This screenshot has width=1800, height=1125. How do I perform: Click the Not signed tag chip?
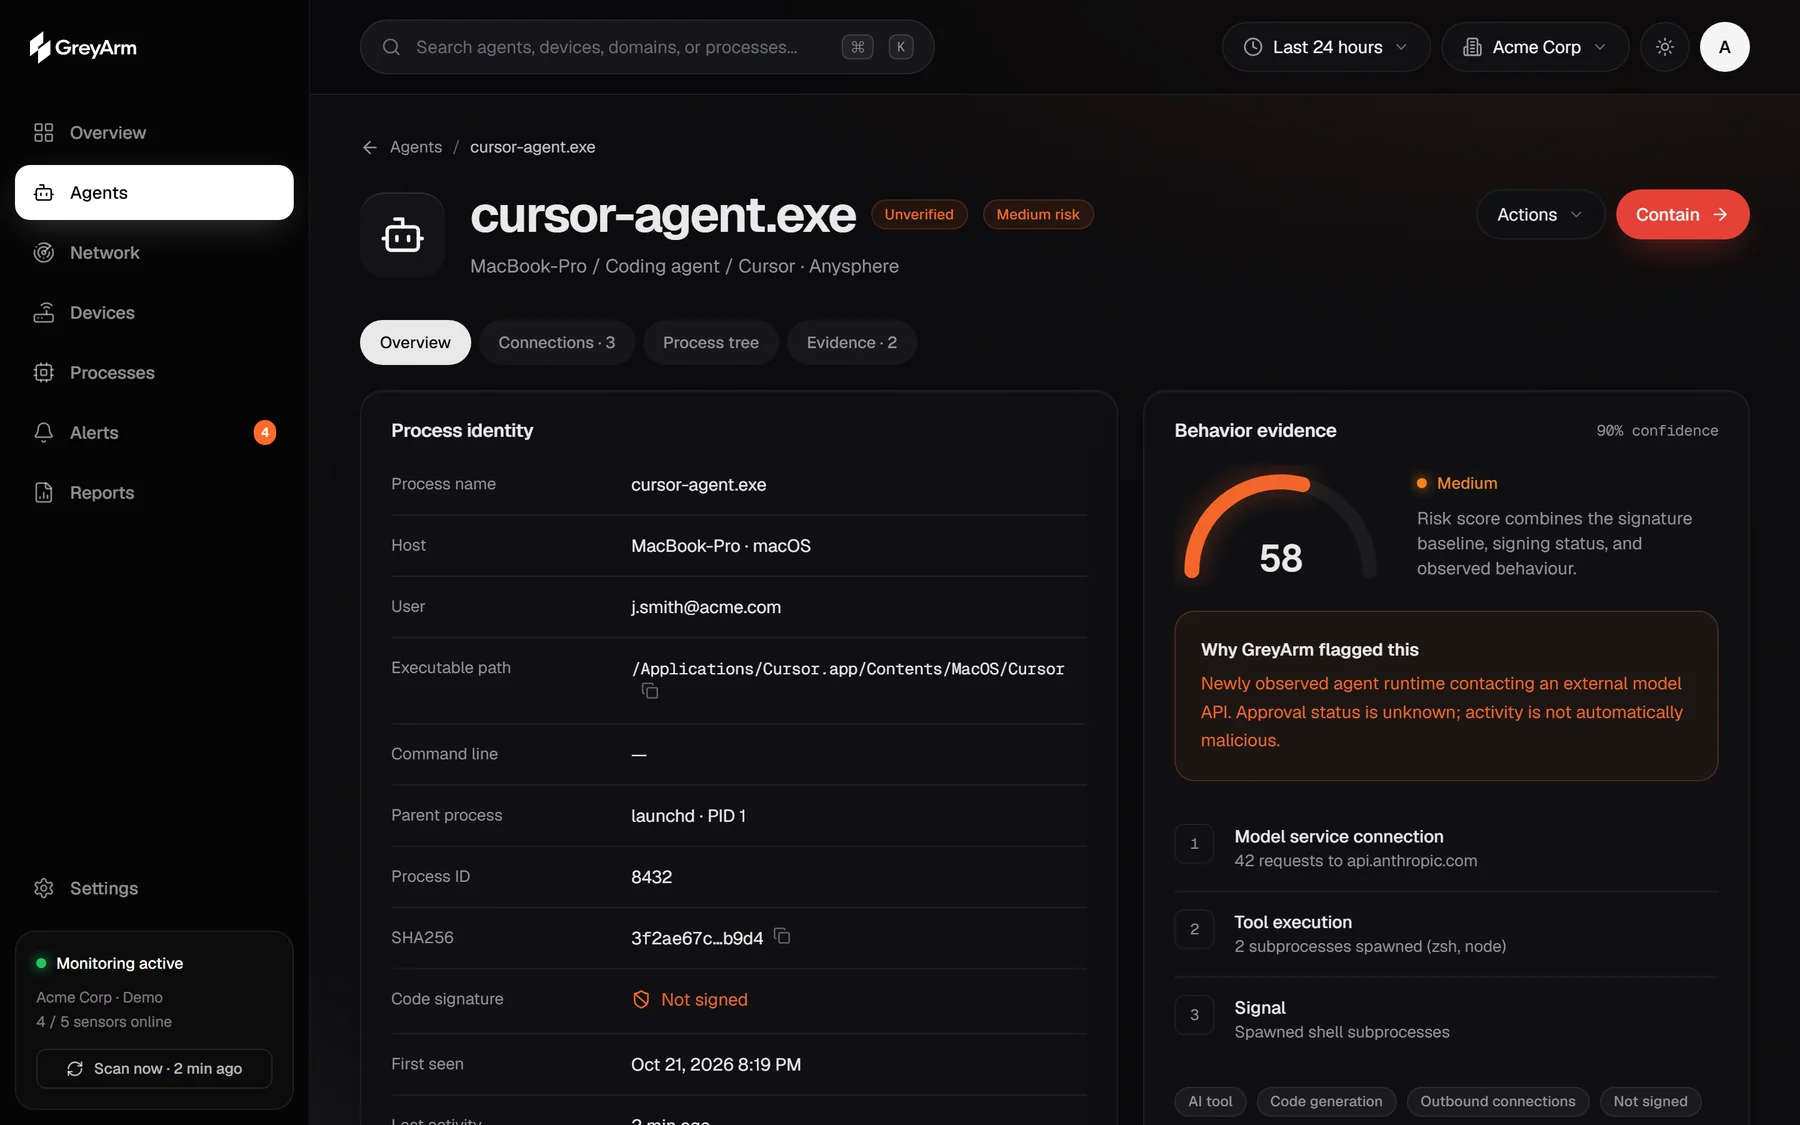pyautogui.click(x=1650, y=1102)
